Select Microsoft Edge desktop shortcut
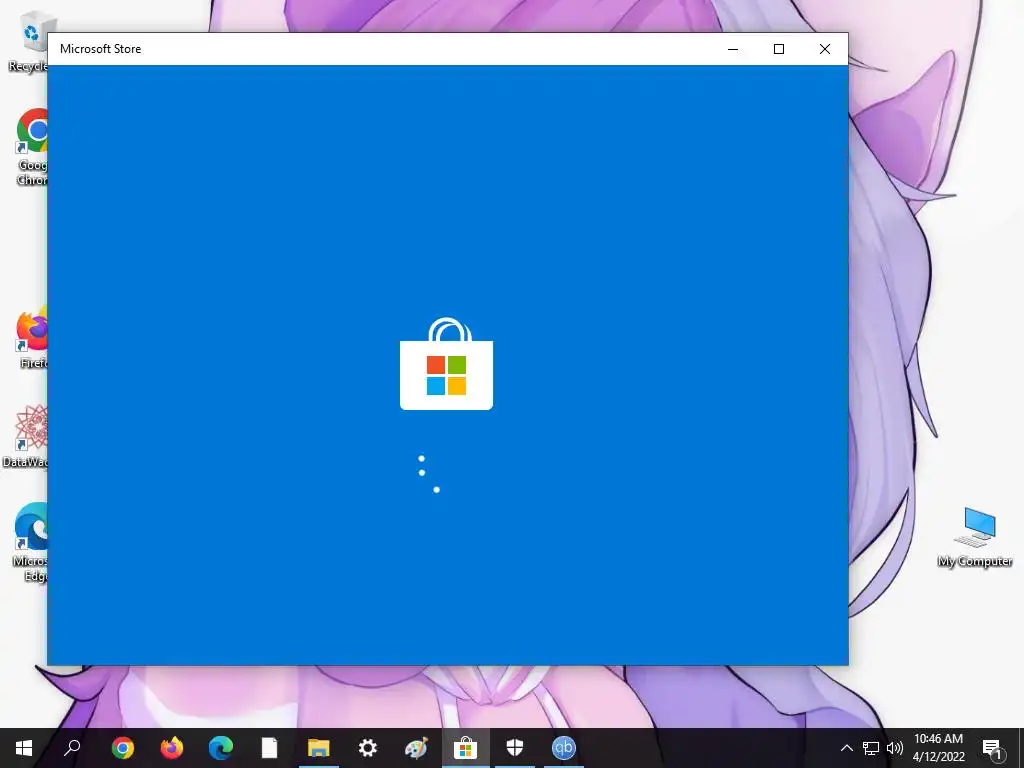 click(30, 542)
